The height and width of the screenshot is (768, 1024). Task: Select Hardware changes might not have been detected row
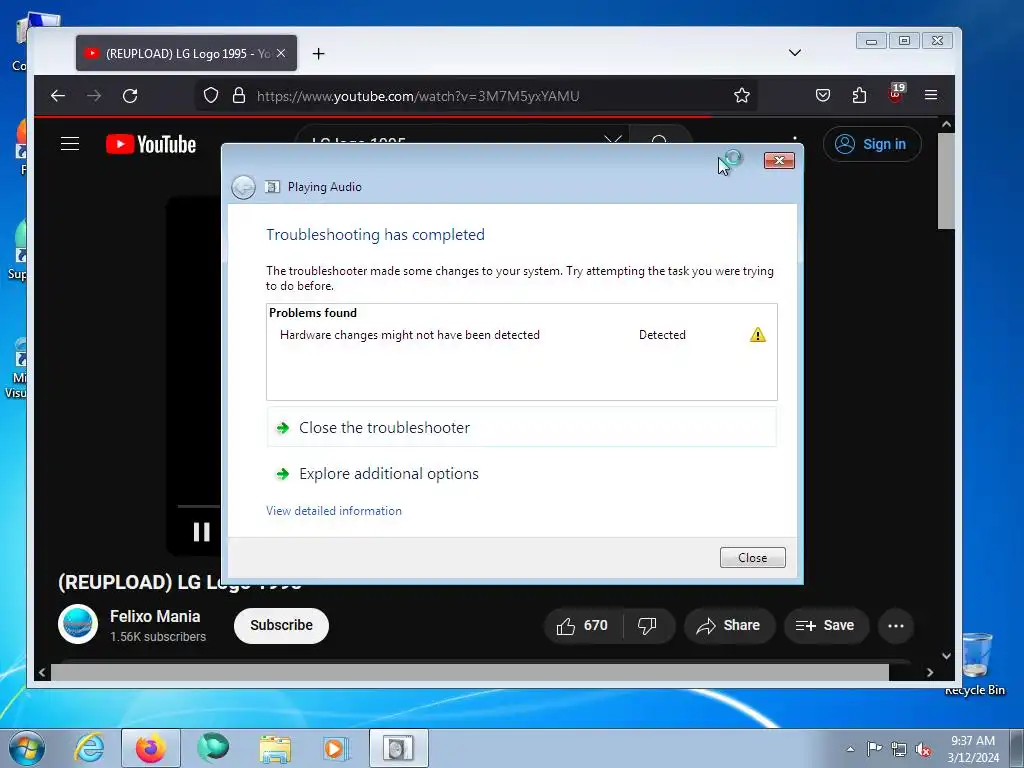[x=521, y=335]
